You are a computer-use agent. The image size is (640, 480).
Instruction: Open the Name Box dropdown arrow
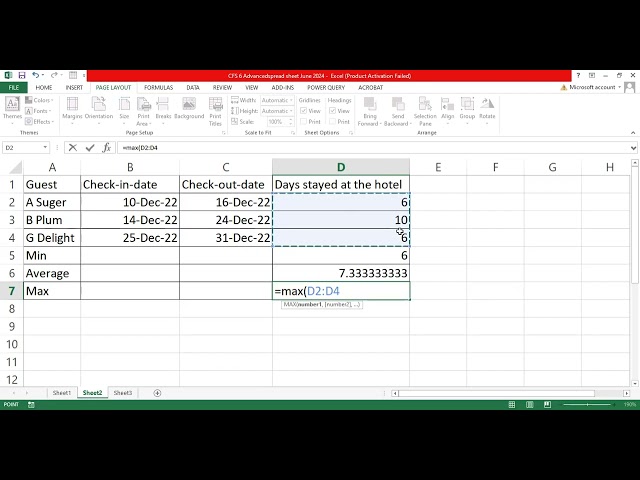pos(45,147)
